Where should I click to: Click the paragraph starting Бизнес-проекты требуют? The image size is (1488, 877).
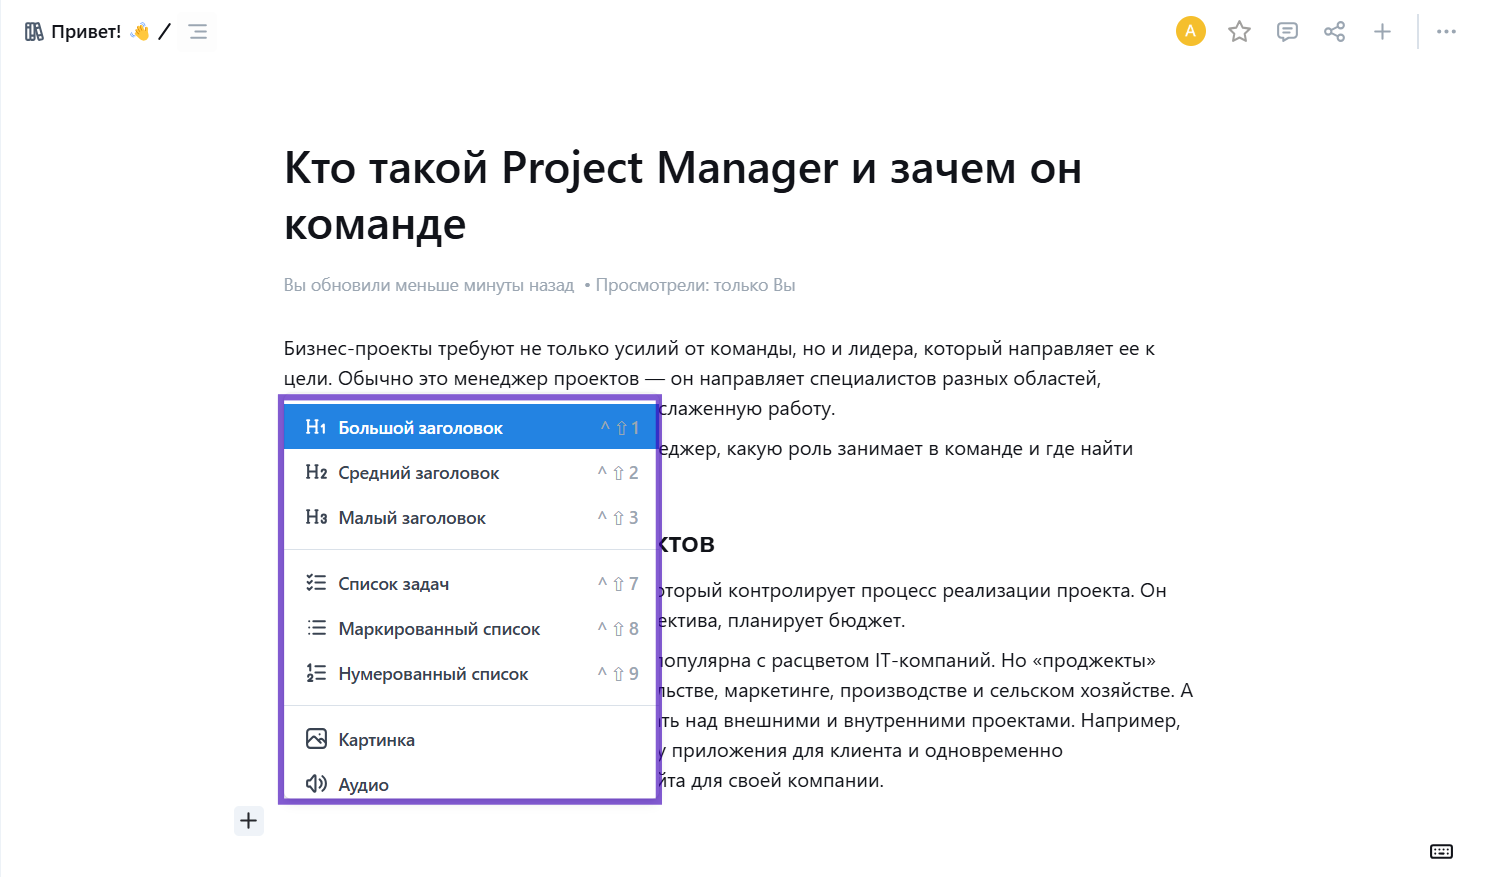(x=719, y=378)
